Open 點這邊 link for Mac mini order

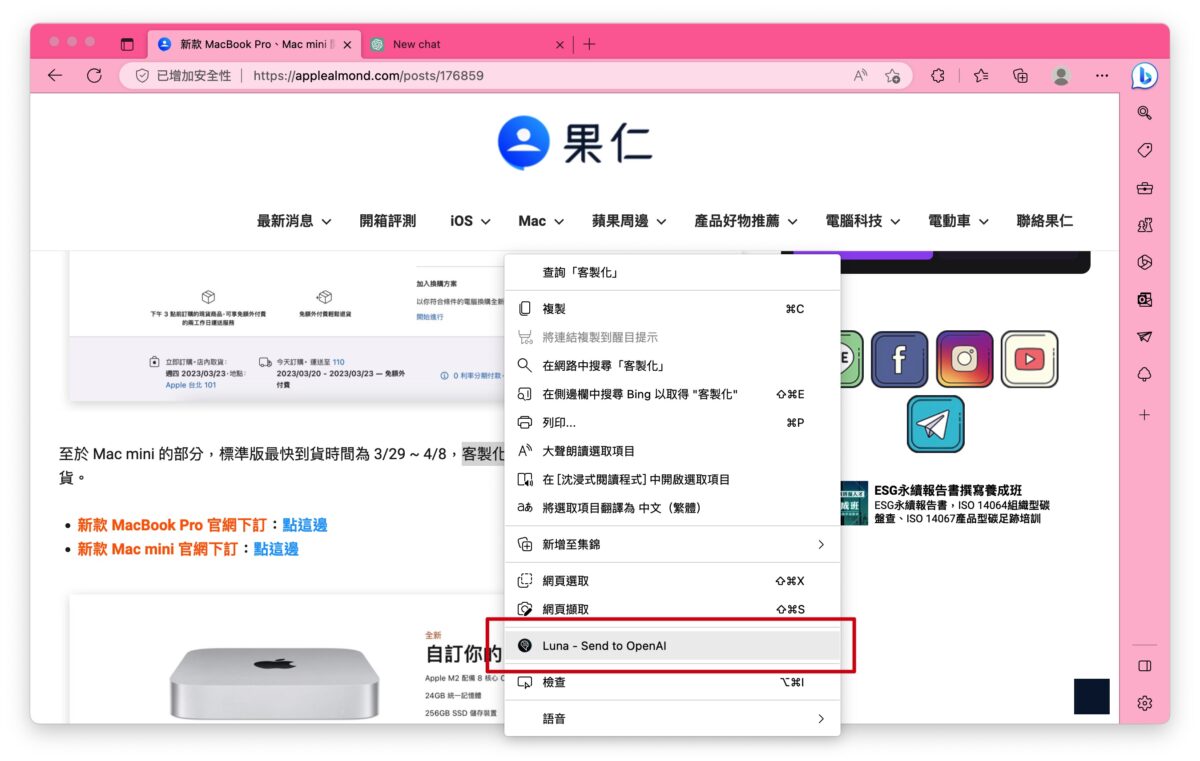click(x=276, y=549)
